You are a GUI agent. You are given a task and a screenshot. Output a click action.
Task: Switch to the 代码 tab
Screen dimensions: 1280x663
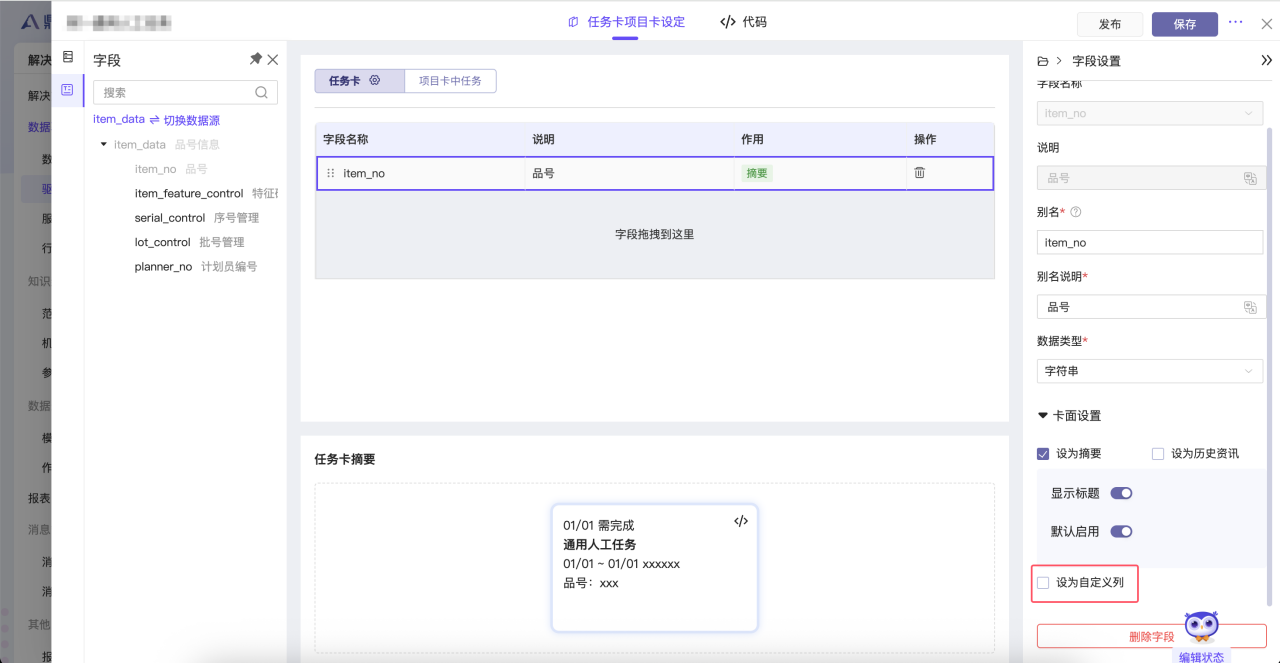pyautogui.click(x=744, y=22)
